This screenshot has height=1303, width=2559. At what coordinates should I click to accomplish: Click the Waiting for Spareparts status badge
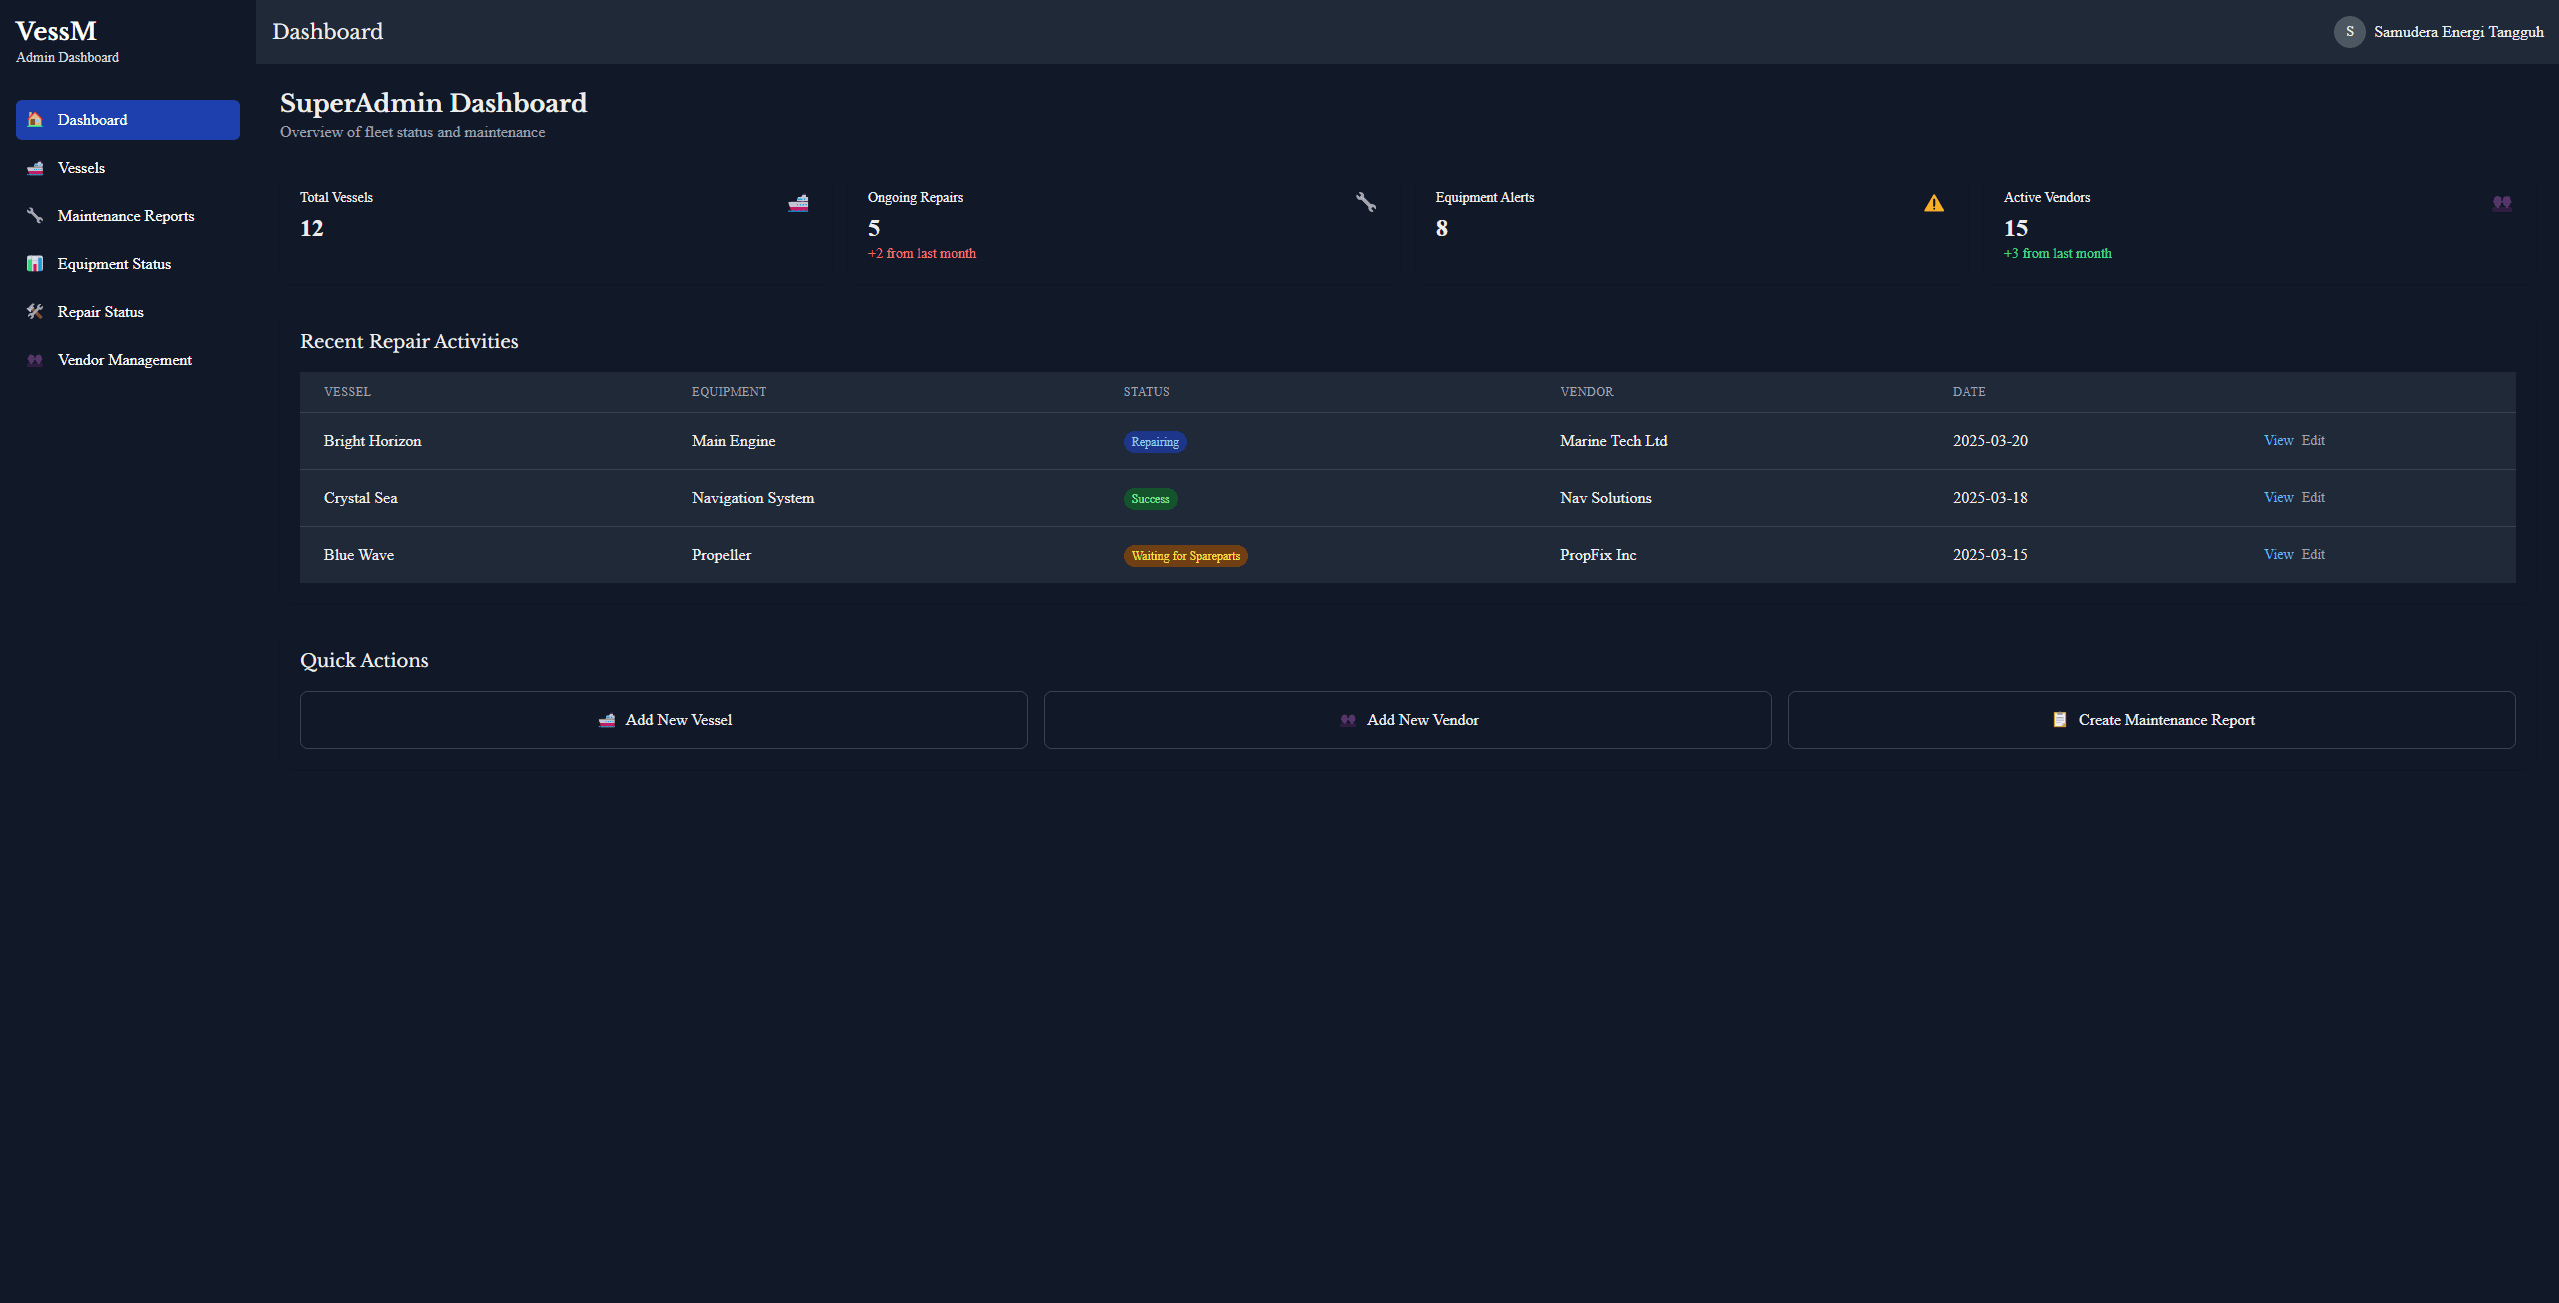tap(1184, 555)
